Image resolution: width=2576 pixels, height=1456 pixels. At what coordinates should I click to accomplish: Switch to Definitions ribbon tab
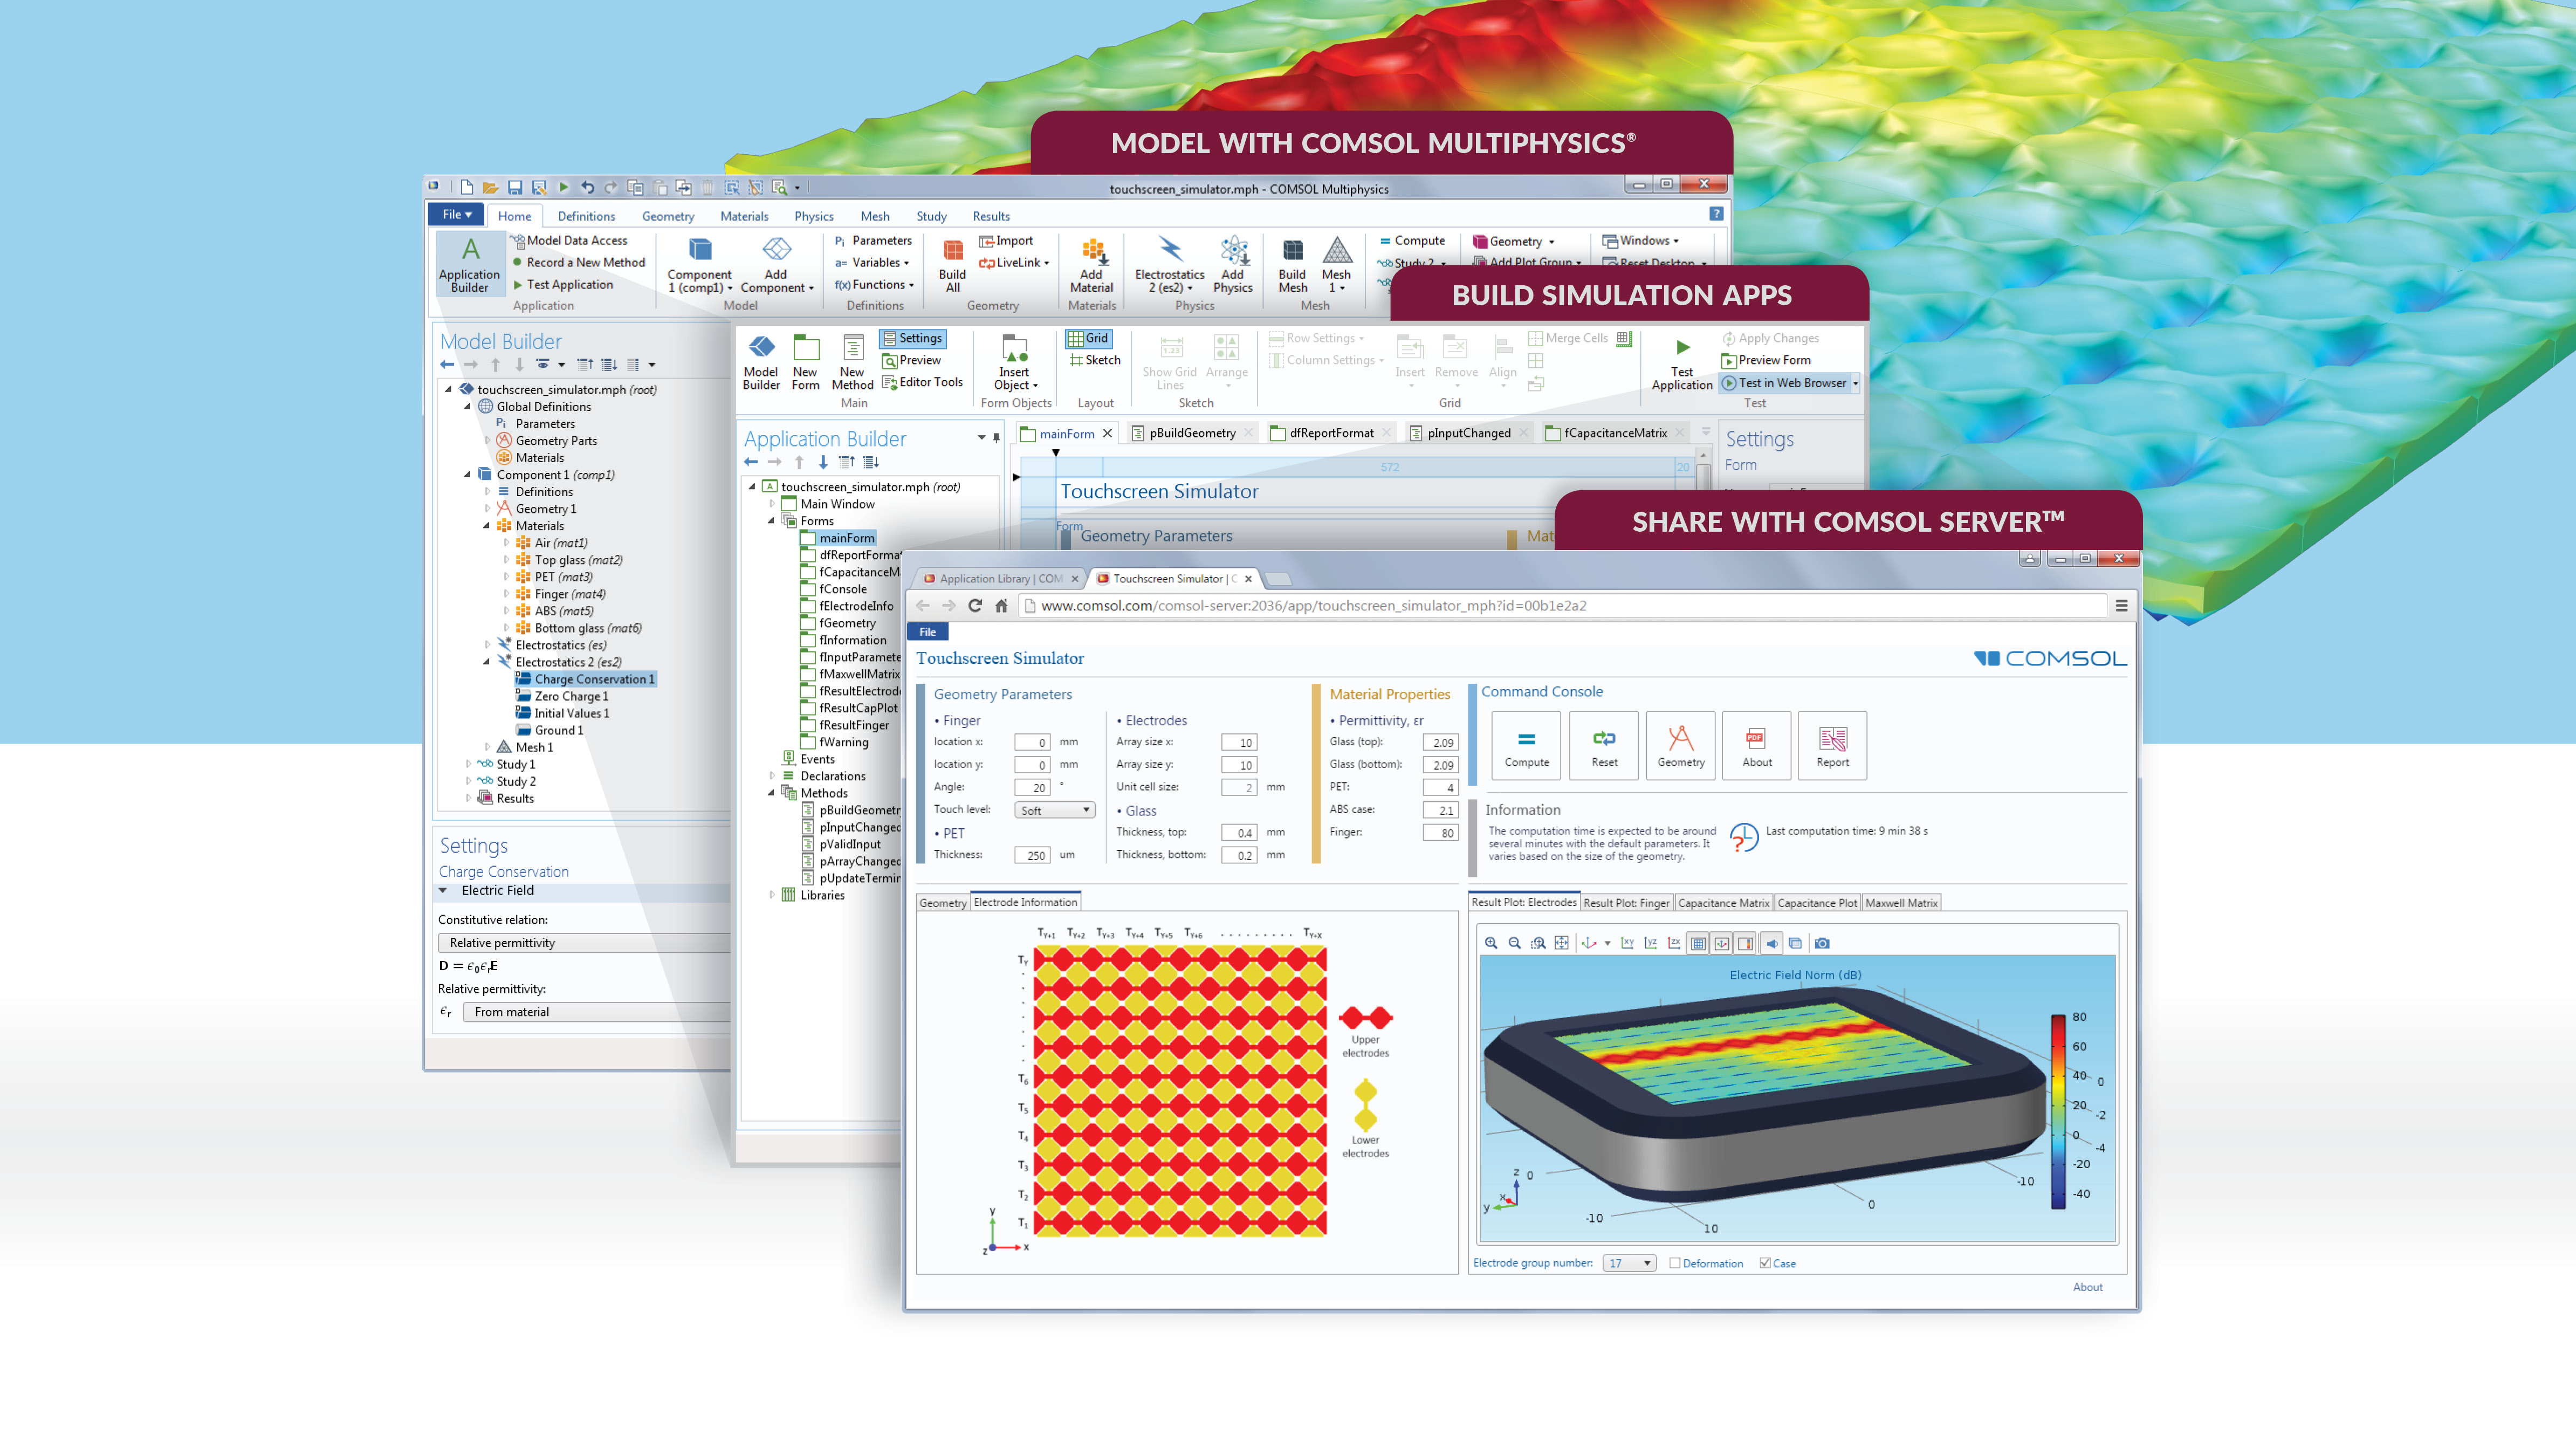point(586,216)
